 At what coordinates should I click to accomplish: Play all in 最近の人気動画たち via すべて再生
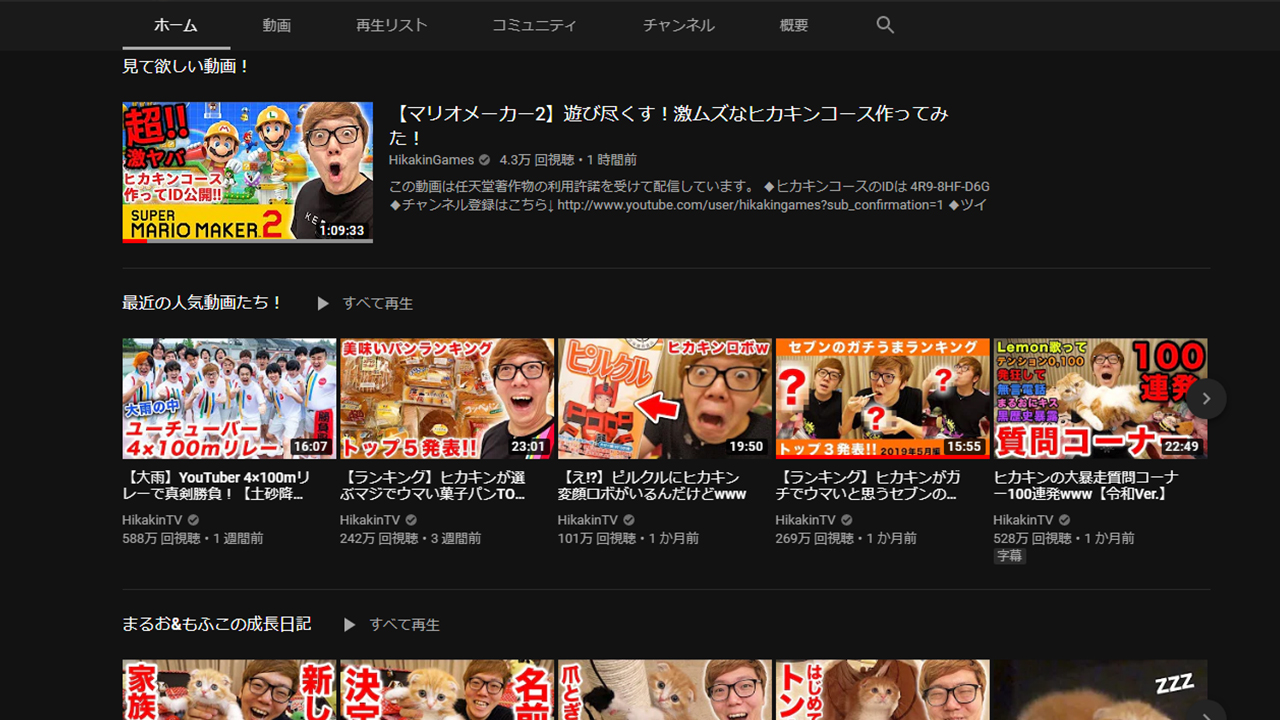tap(377, 303)
